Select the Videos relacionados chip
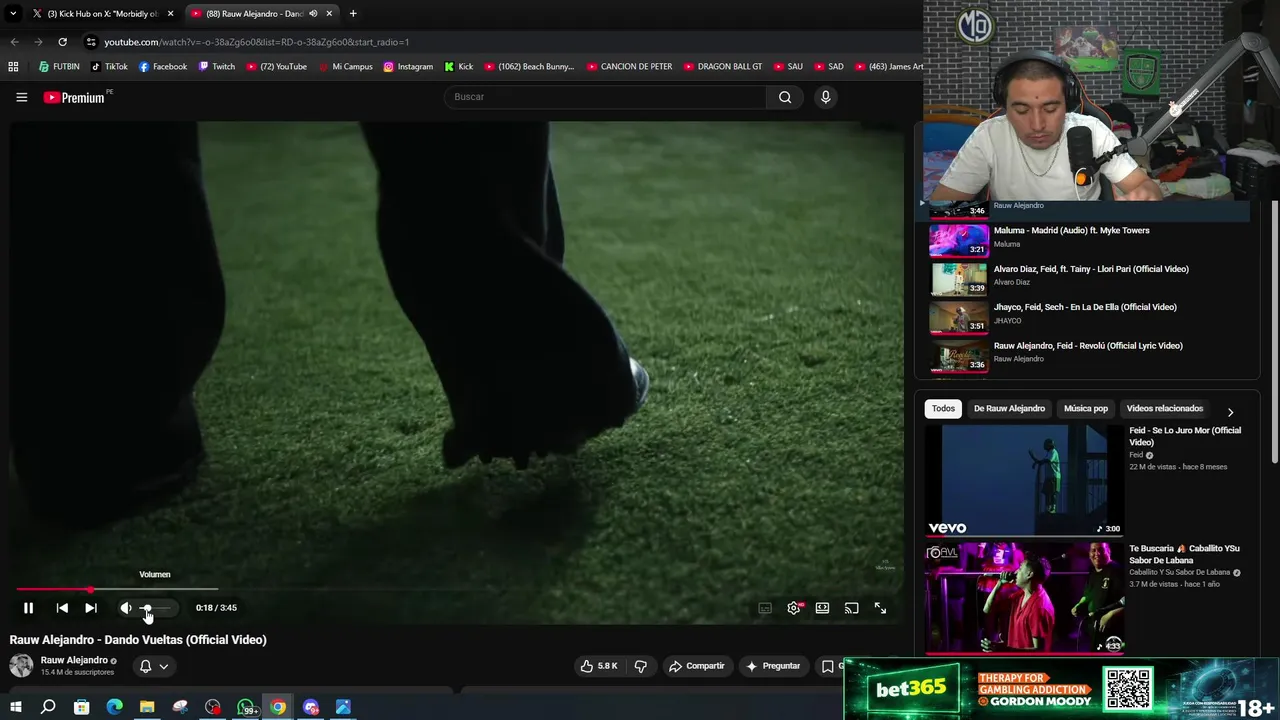Screen dimensions: 1280x720 pyautogui.click(x=1165, y=409)
